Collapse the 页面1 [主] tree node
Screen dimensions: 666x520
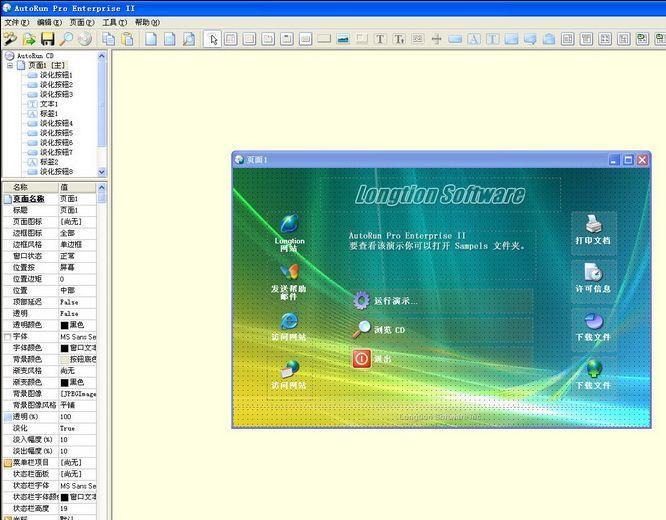(10, 65)
